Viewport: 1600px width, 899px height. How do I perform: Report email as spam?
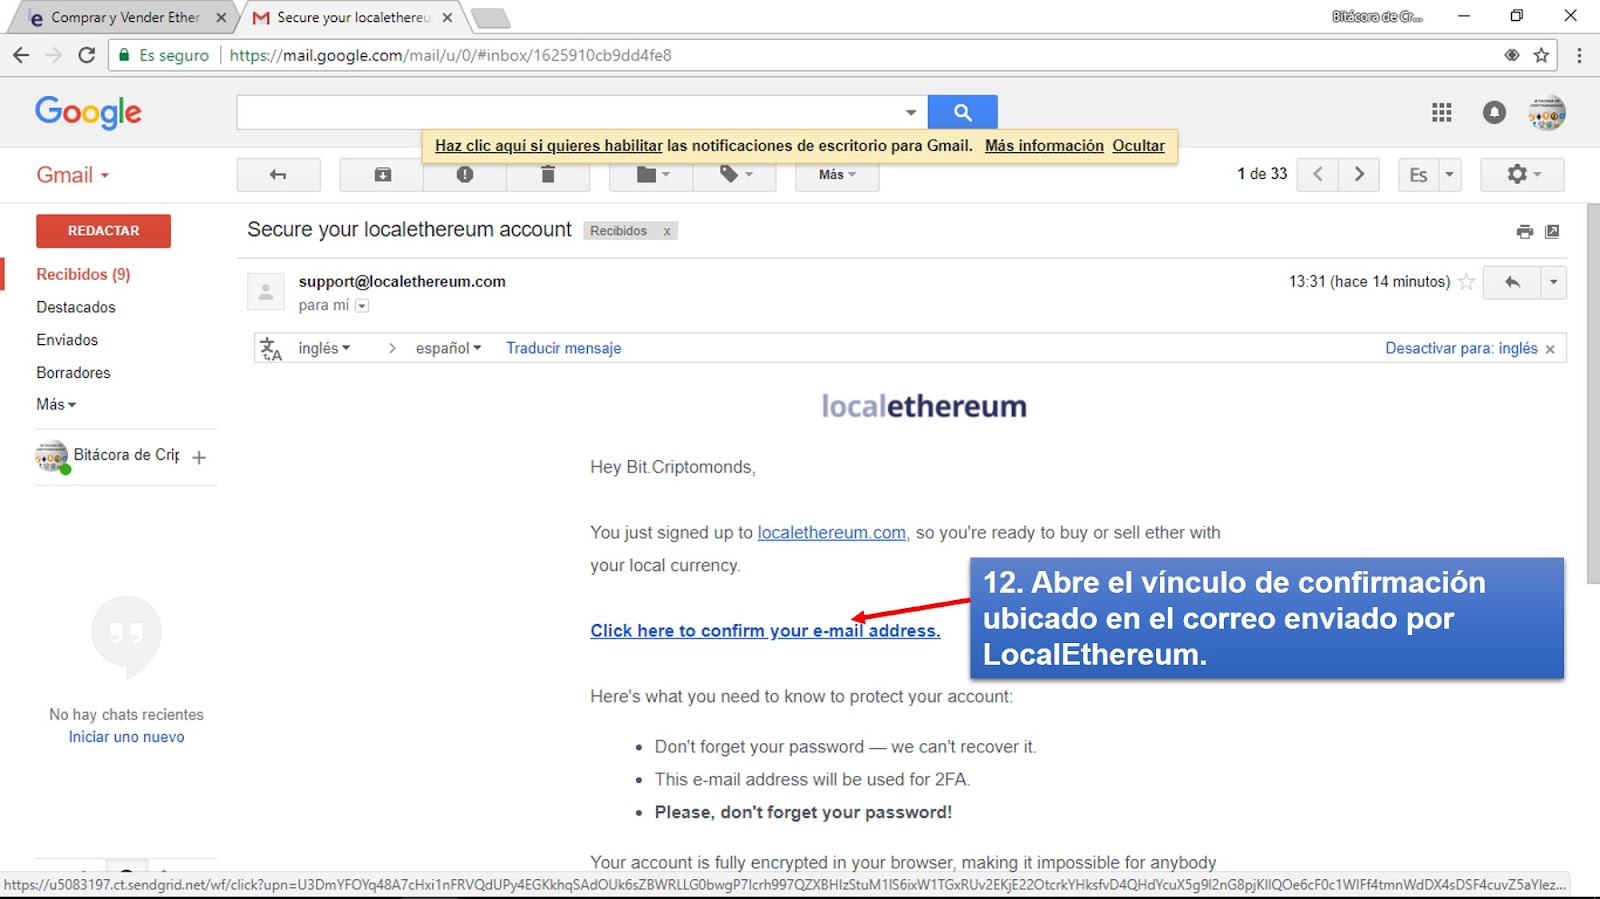(465, 175)
